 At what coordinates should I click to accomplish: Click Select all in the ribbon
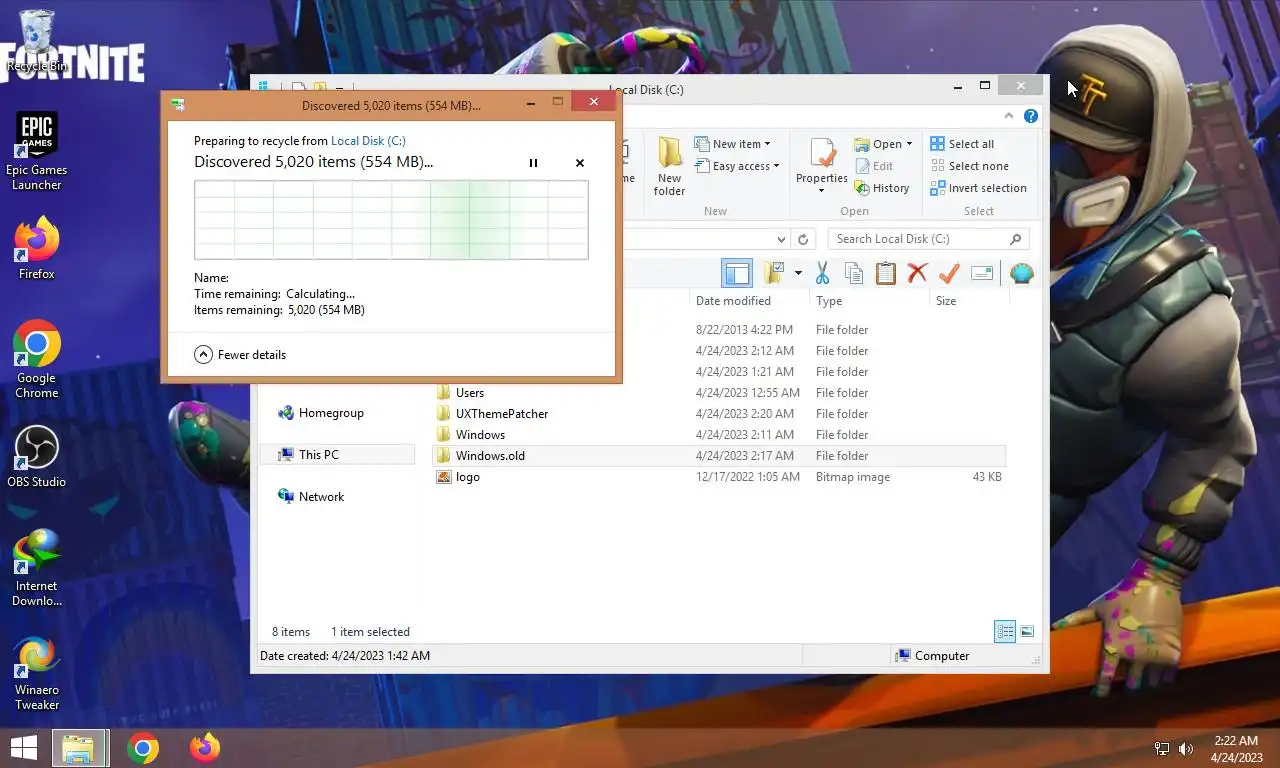(962, 144)
